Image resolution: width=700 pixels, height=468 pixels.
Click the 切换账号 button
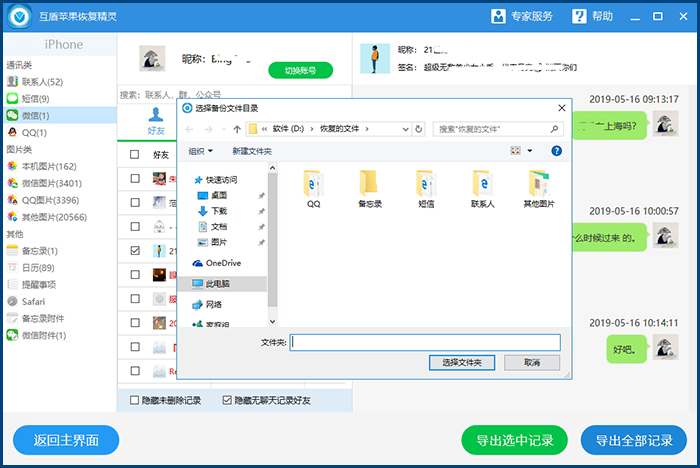tap(300, 71)
